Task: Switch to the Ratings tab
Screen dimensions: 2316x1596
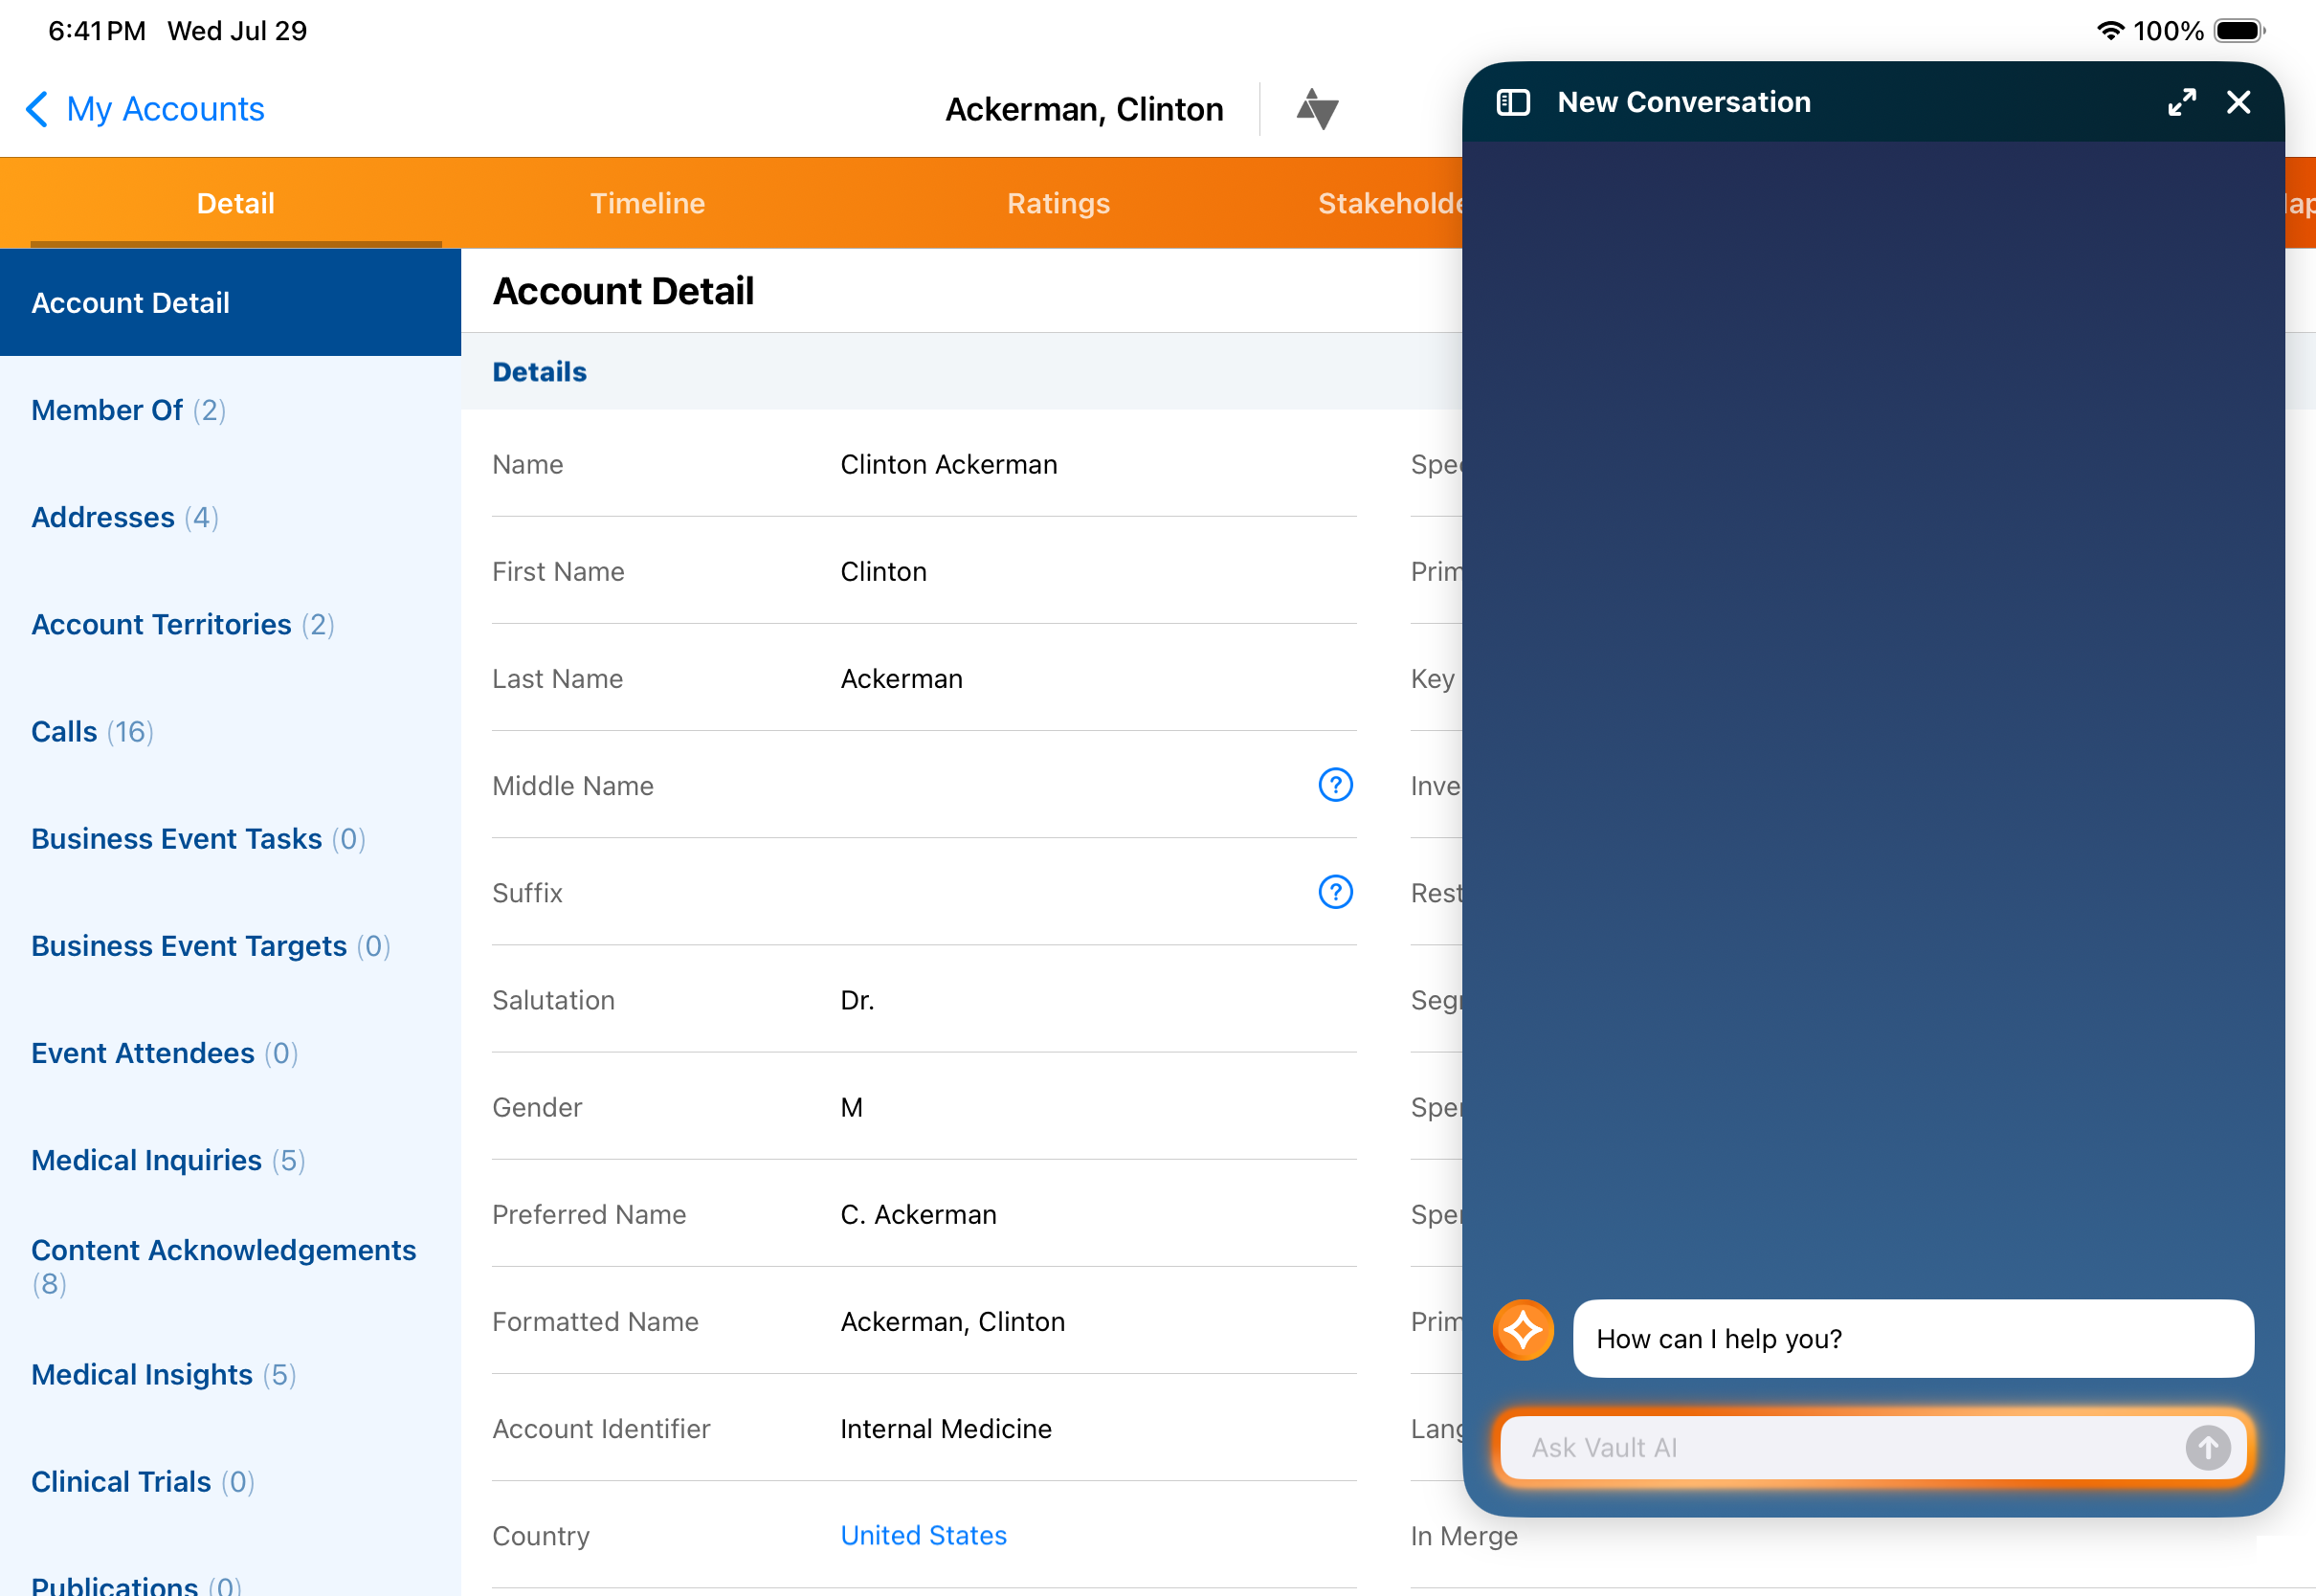Action: pos(1058,203)
